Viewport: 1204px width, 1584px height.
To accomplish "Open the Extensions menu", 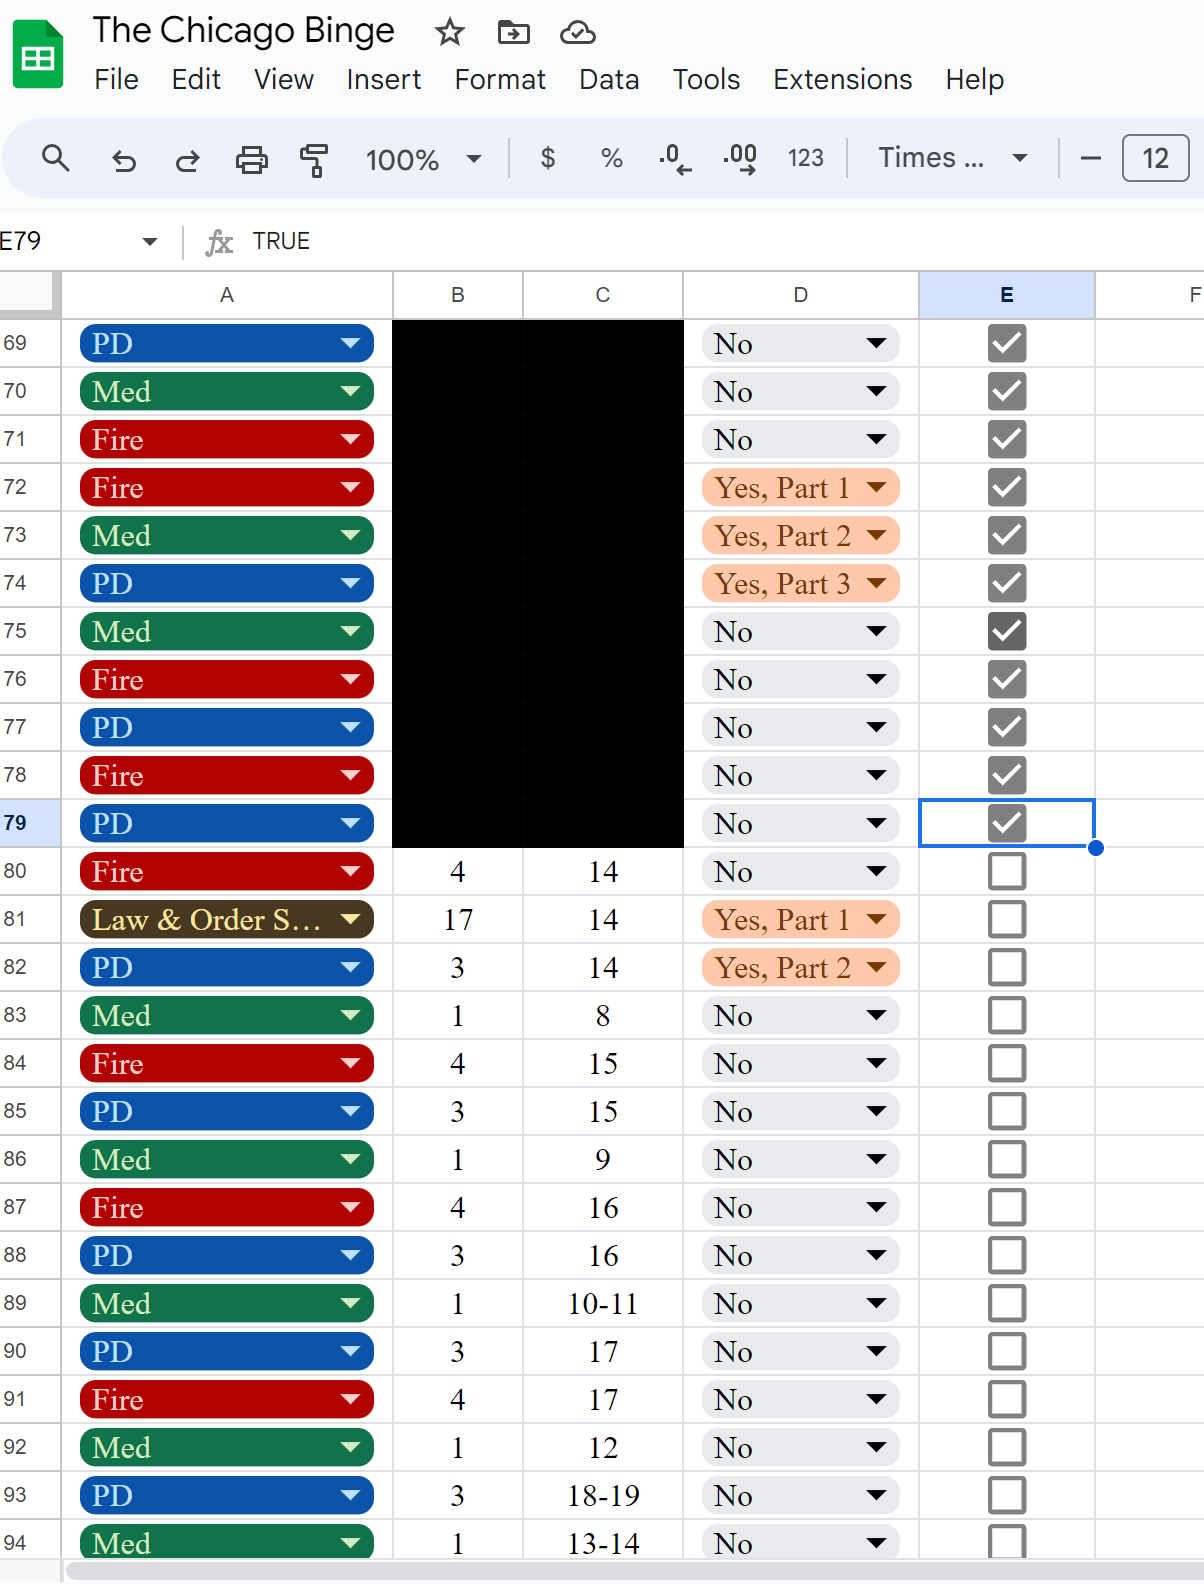I will click(842, 79).
